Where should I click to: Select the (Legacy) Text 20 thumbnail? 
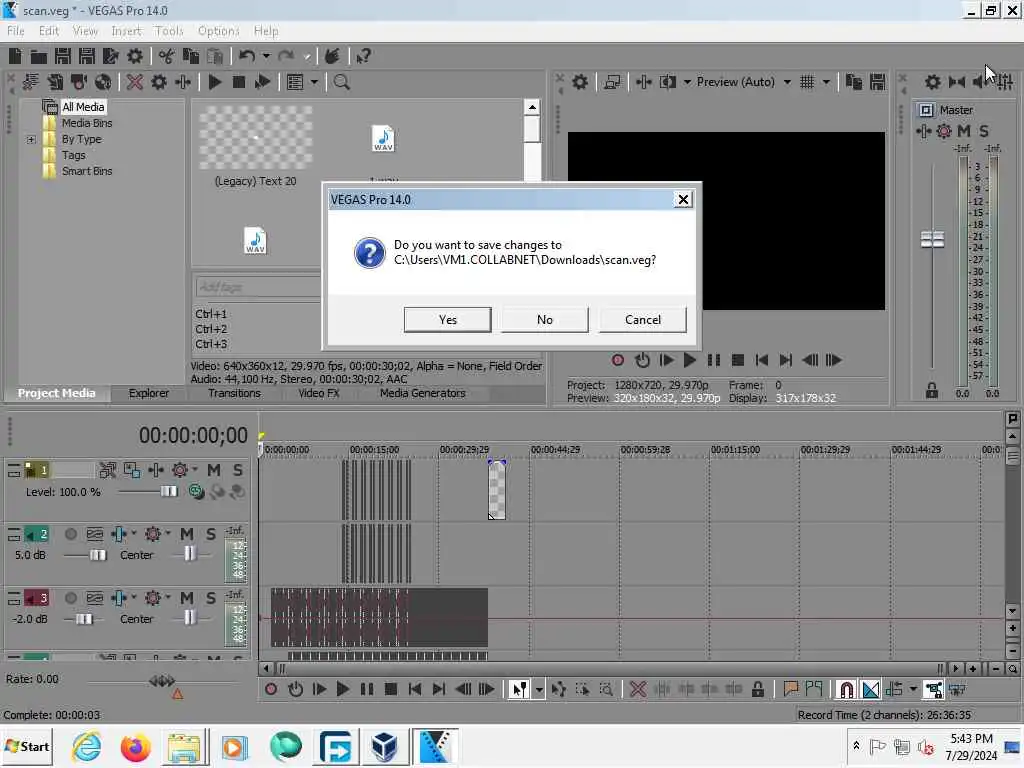tap(255, 138)
